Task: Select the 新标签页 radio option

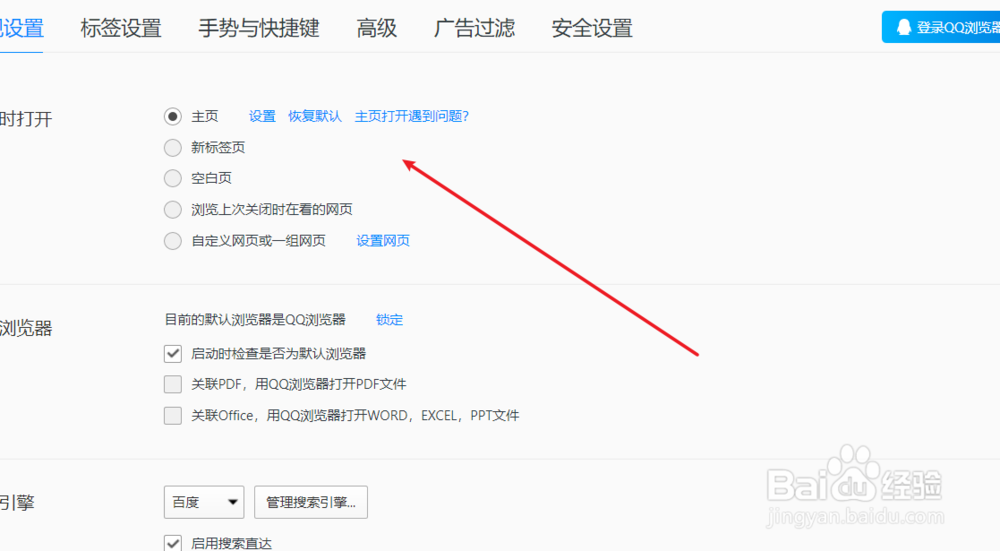Action: [x=173, y=147]
